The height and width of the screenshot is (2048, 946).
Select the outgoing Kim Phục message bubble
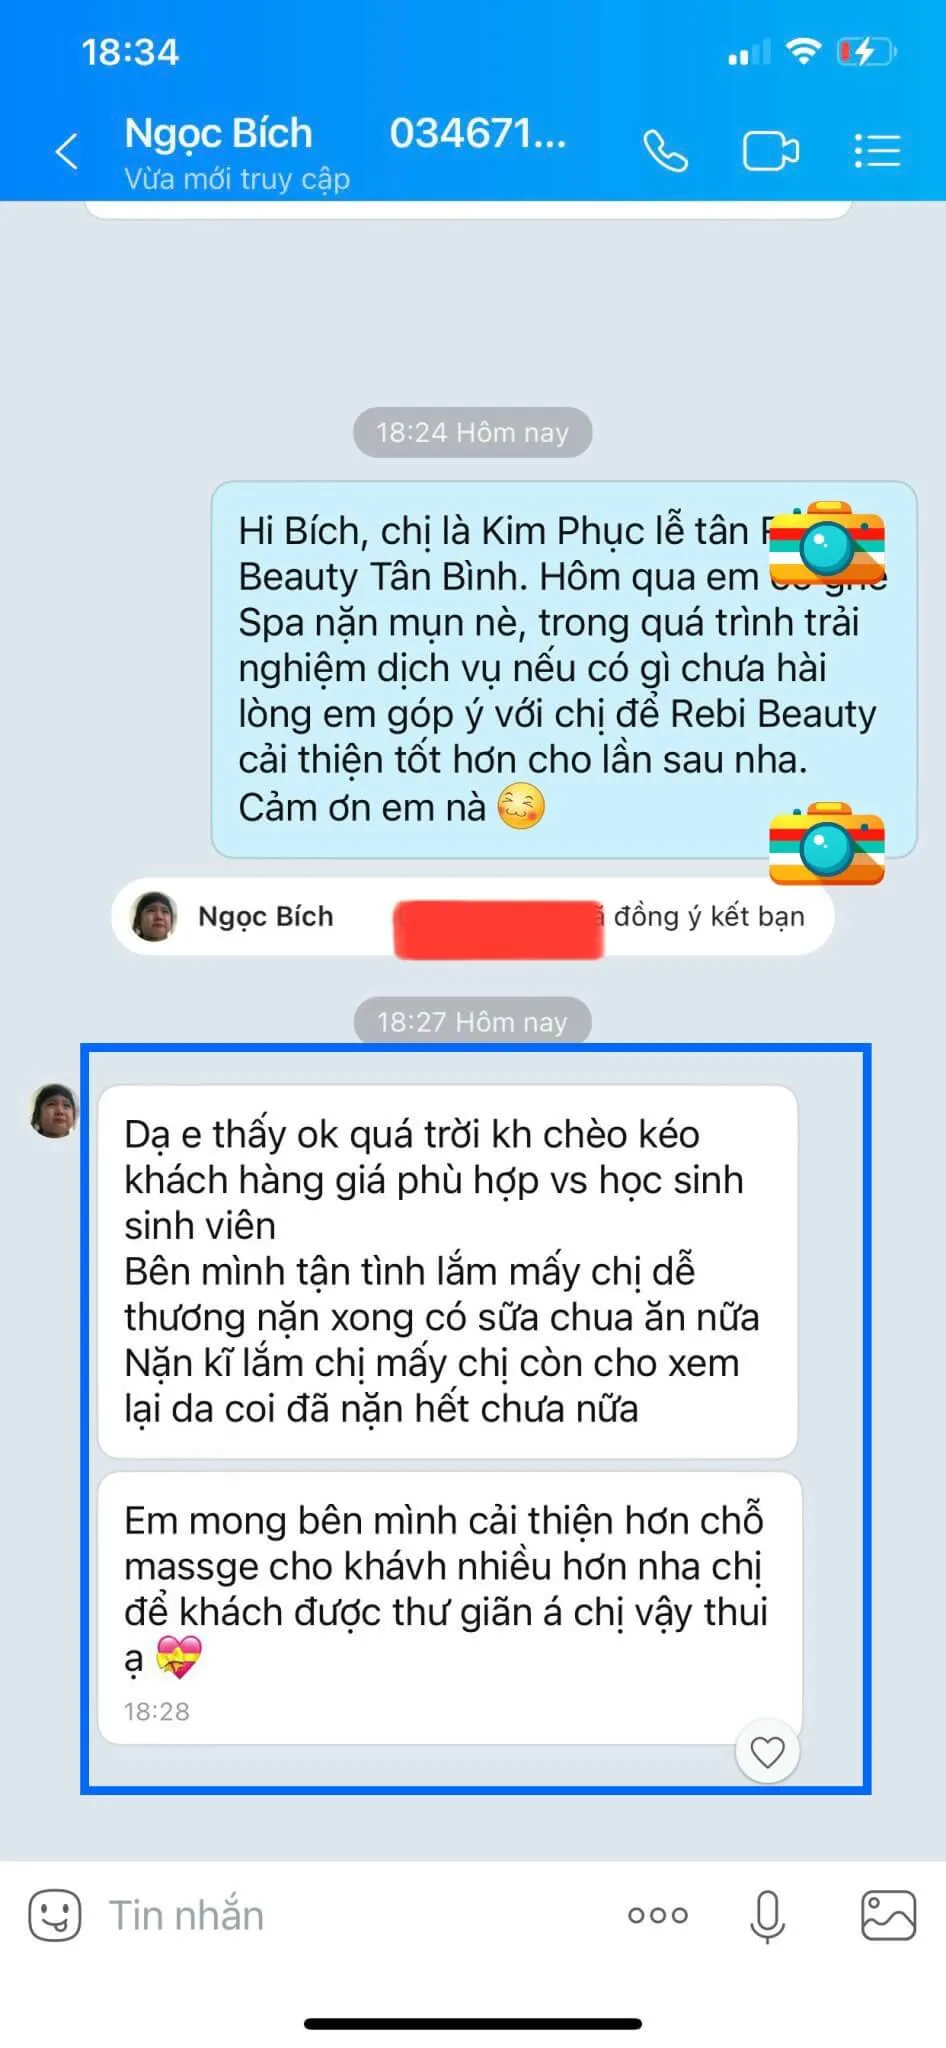(564, 669)
